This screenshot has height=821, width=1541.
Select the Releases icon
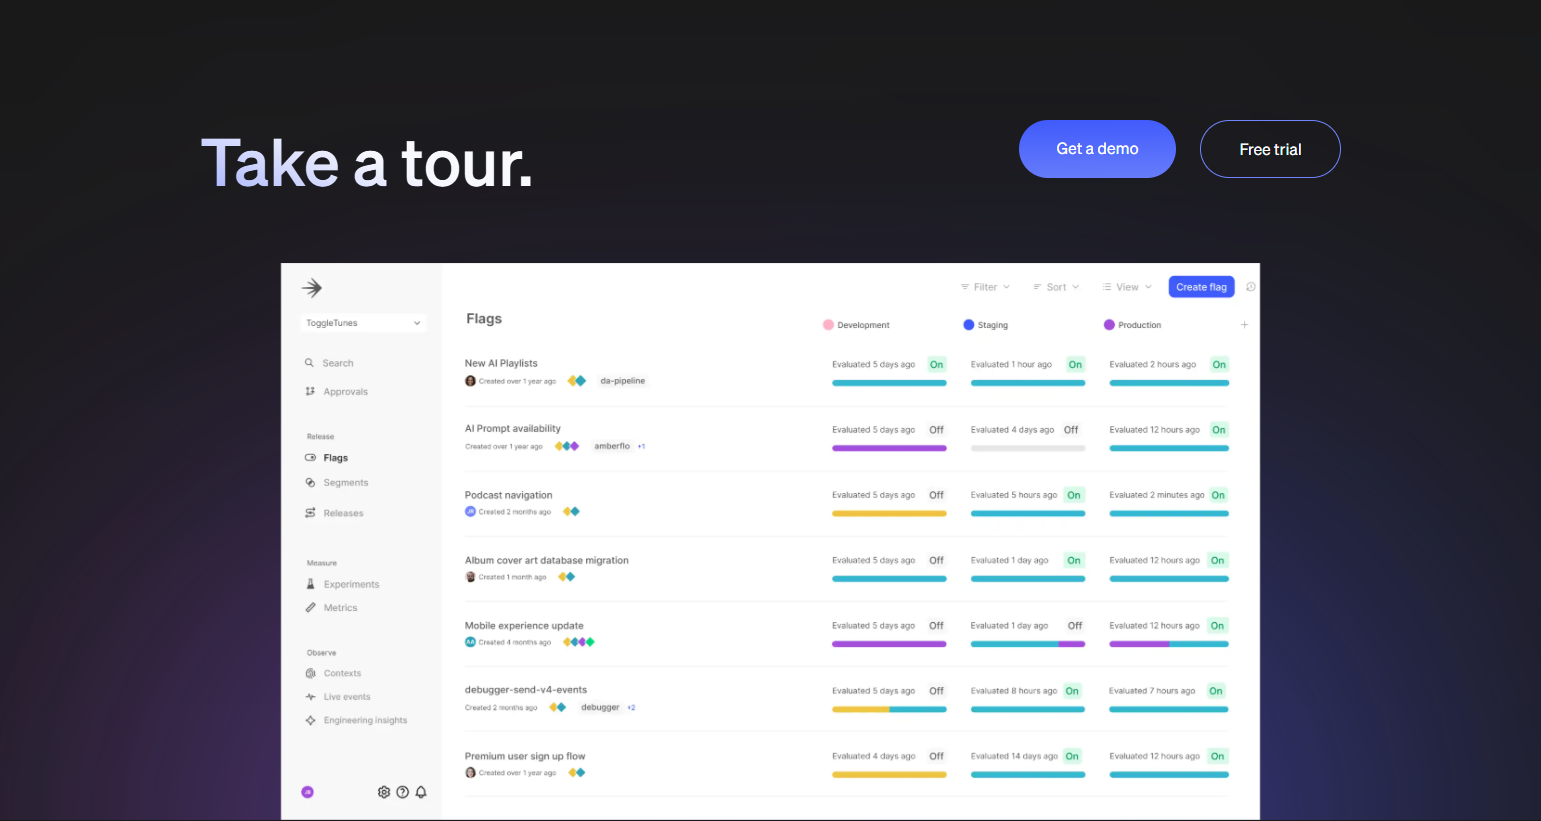point(311,512)
